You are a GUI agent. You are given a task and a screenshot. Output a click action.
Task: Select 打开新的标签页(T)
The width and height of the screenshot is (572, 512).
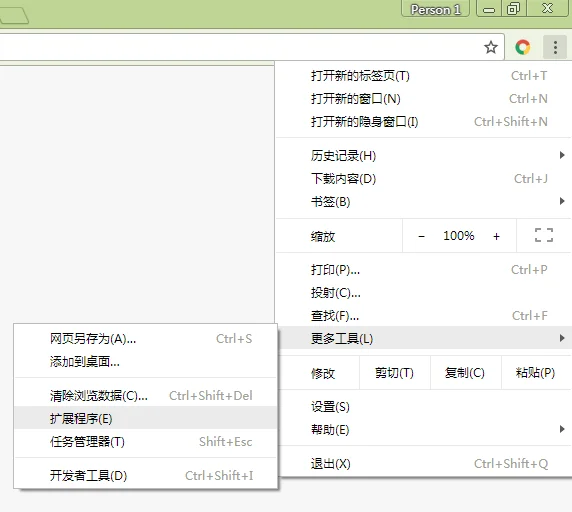[x=423, y=76]
